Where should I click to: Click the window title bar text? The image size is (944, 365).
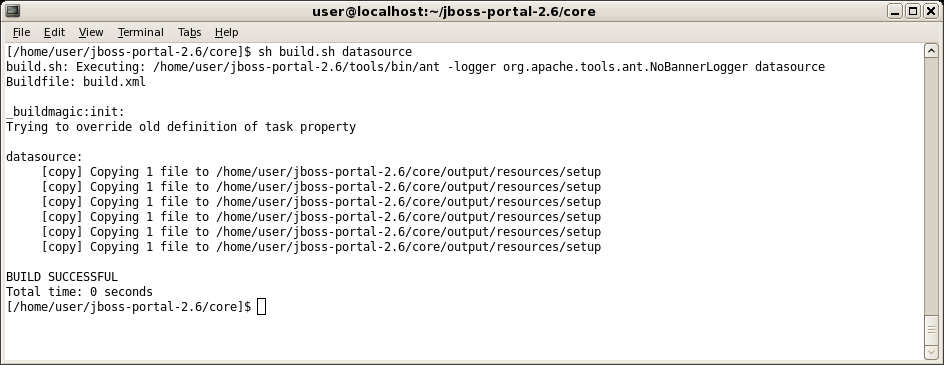454,11
